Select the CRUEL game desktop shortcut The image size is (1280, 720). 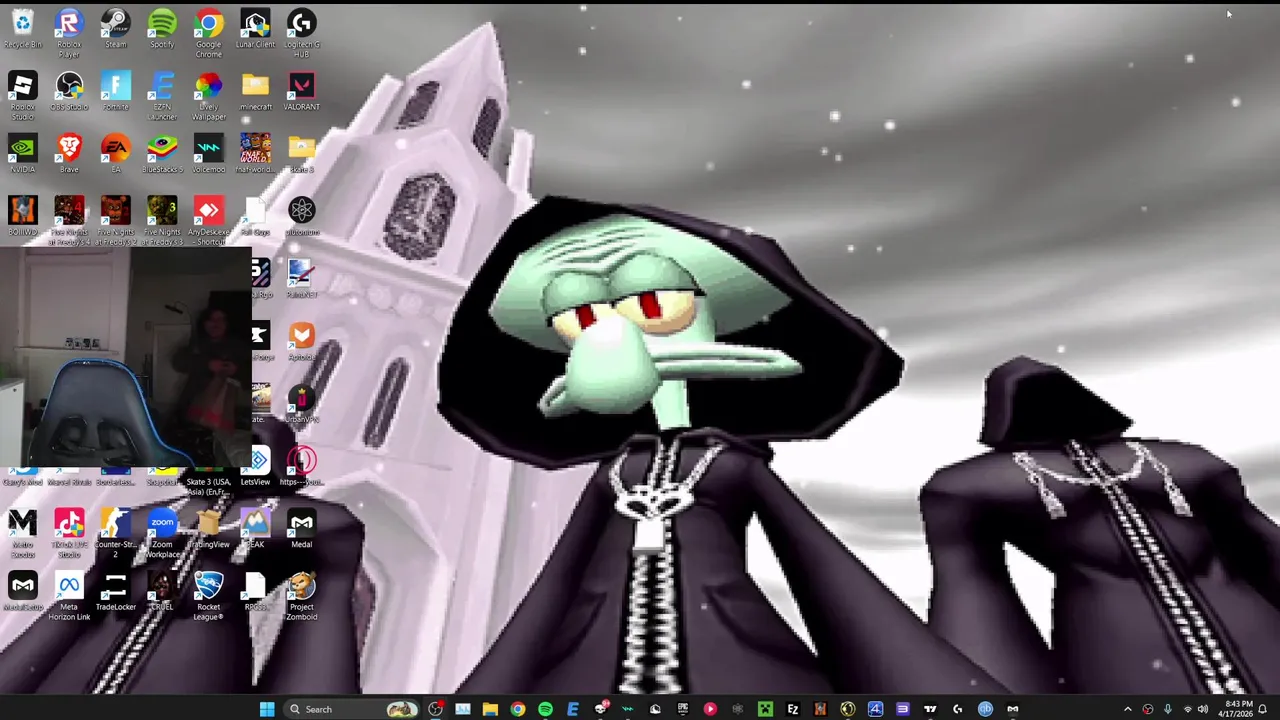pyautogui.click(x=162, y=591)
